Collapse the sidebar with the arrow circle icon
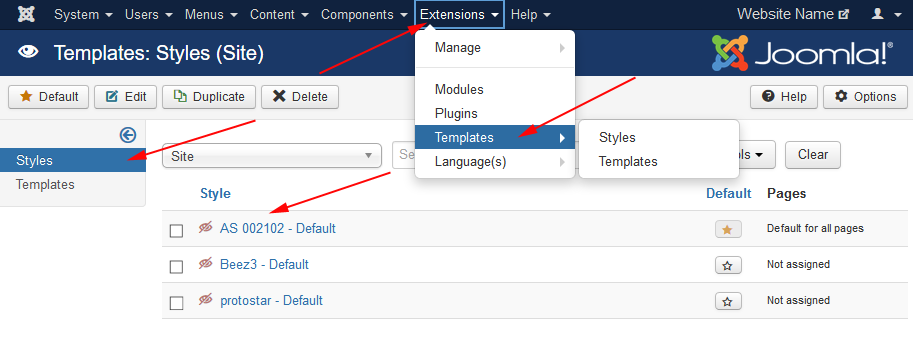The width and height of the screenshot is (913, 362). click(128, 135)
